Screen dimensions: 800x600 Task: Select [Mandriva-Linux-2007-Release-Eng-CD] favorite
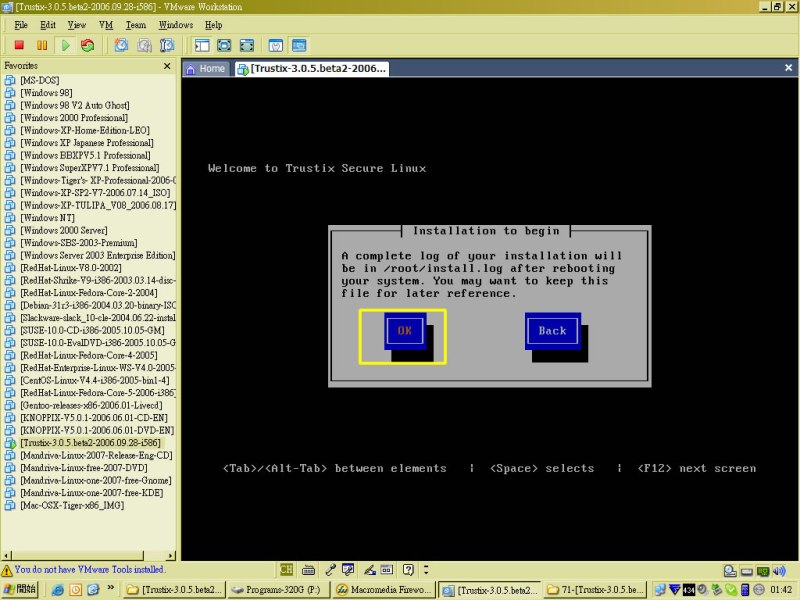click(x=96, y=455)
